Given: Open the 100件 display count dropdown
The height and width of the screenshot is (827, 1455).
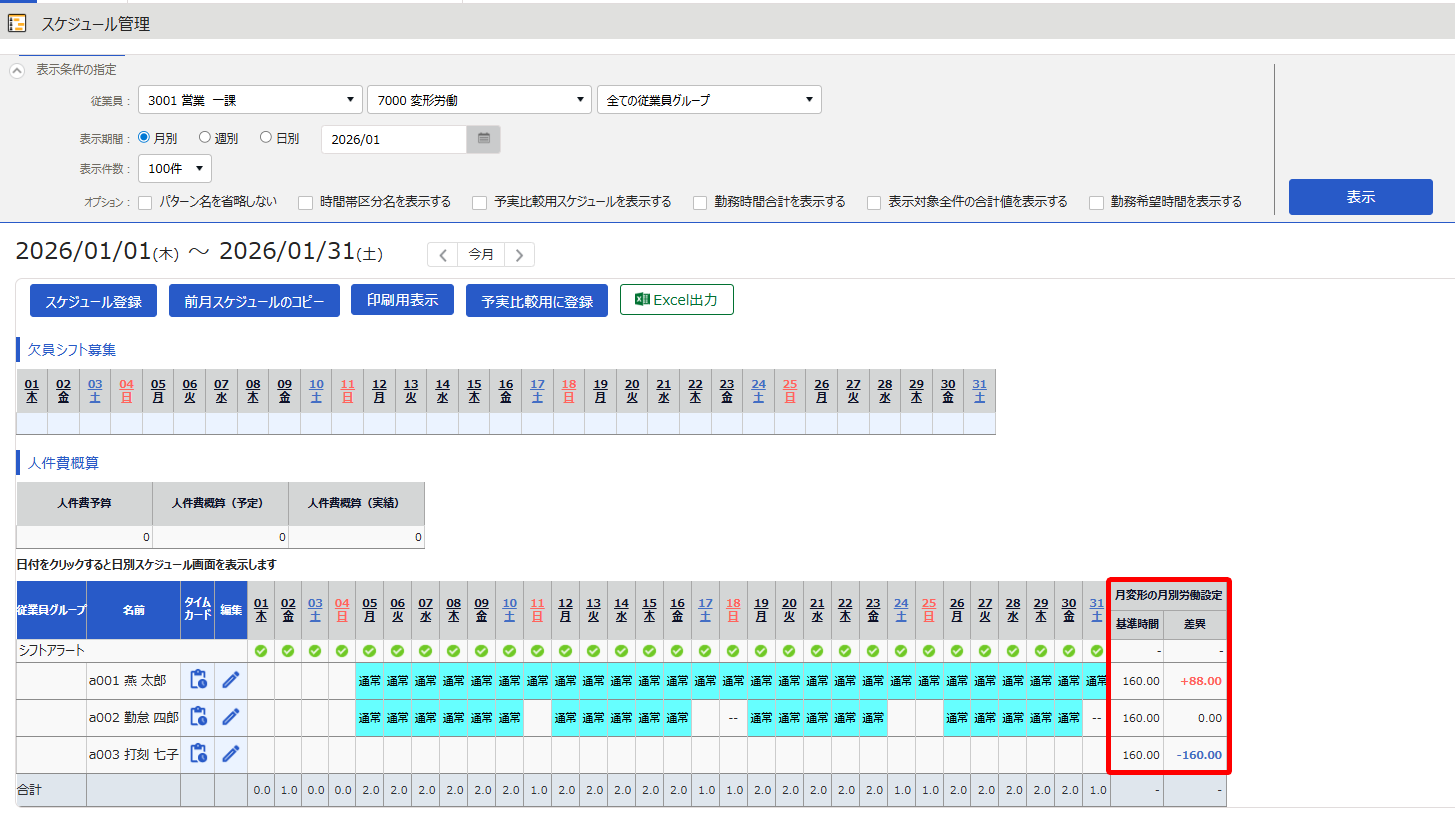Looking at the screenshot, I should click(x=175, y=168).
